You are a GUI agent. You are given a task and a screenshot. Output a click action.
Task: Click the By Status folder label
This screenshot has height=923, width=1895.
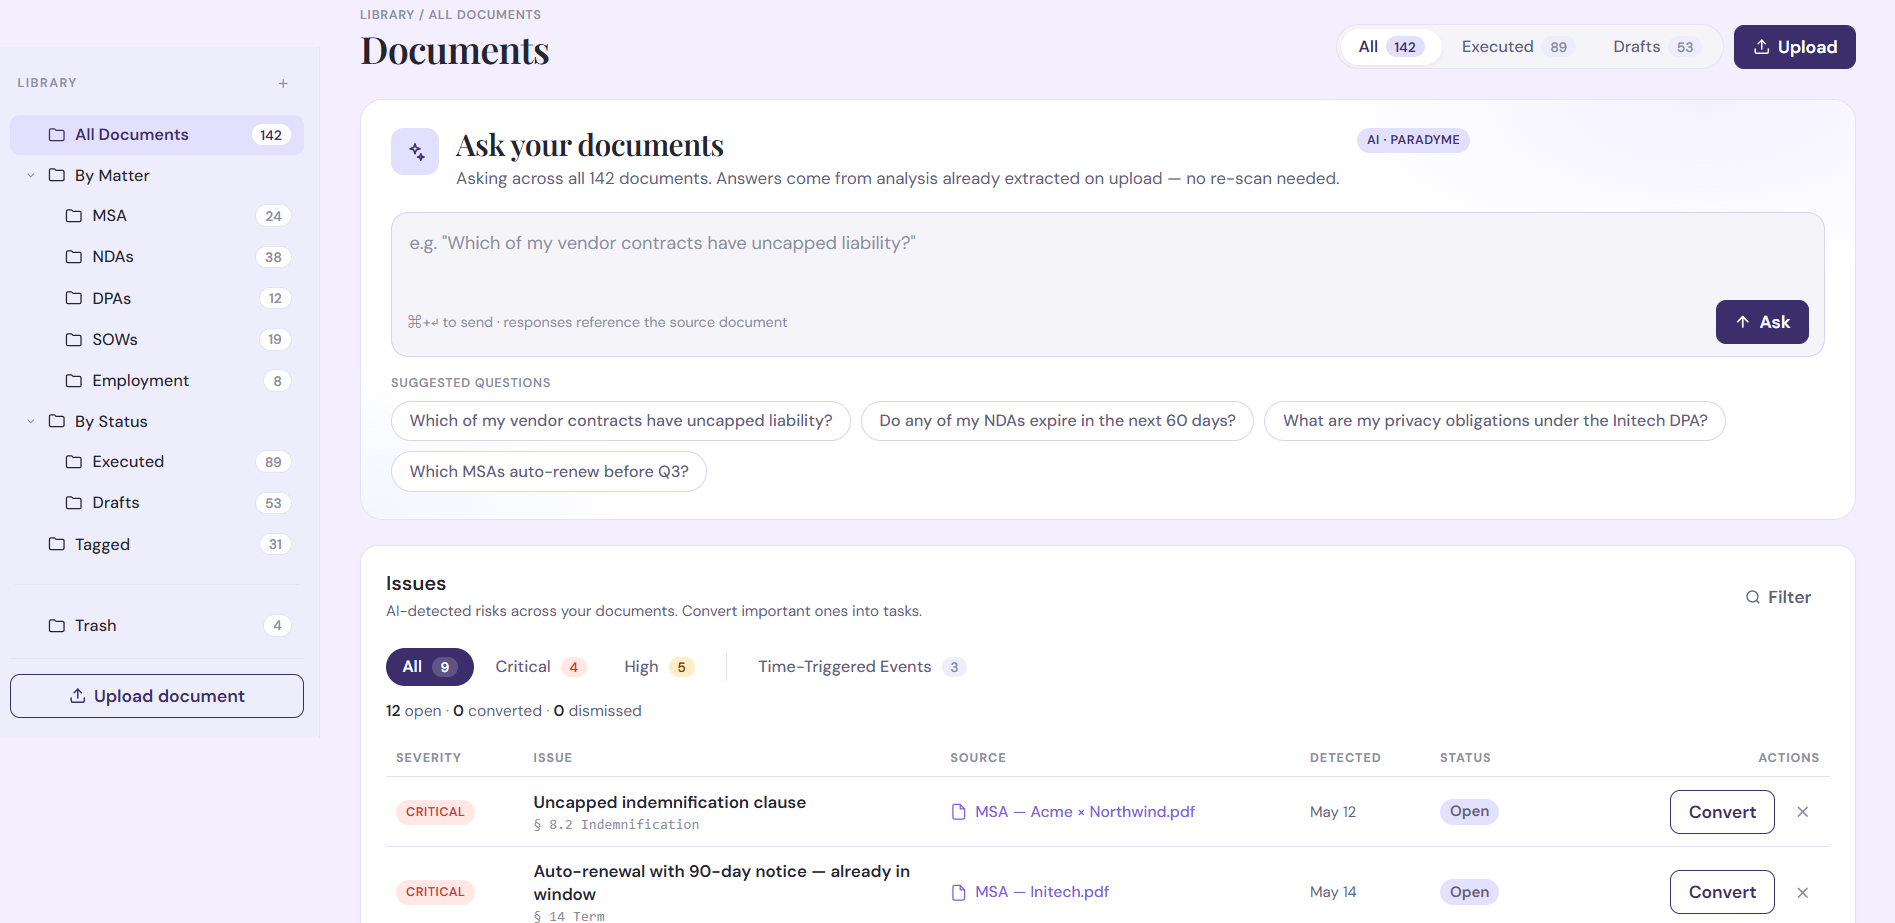[x=111, y=422]
